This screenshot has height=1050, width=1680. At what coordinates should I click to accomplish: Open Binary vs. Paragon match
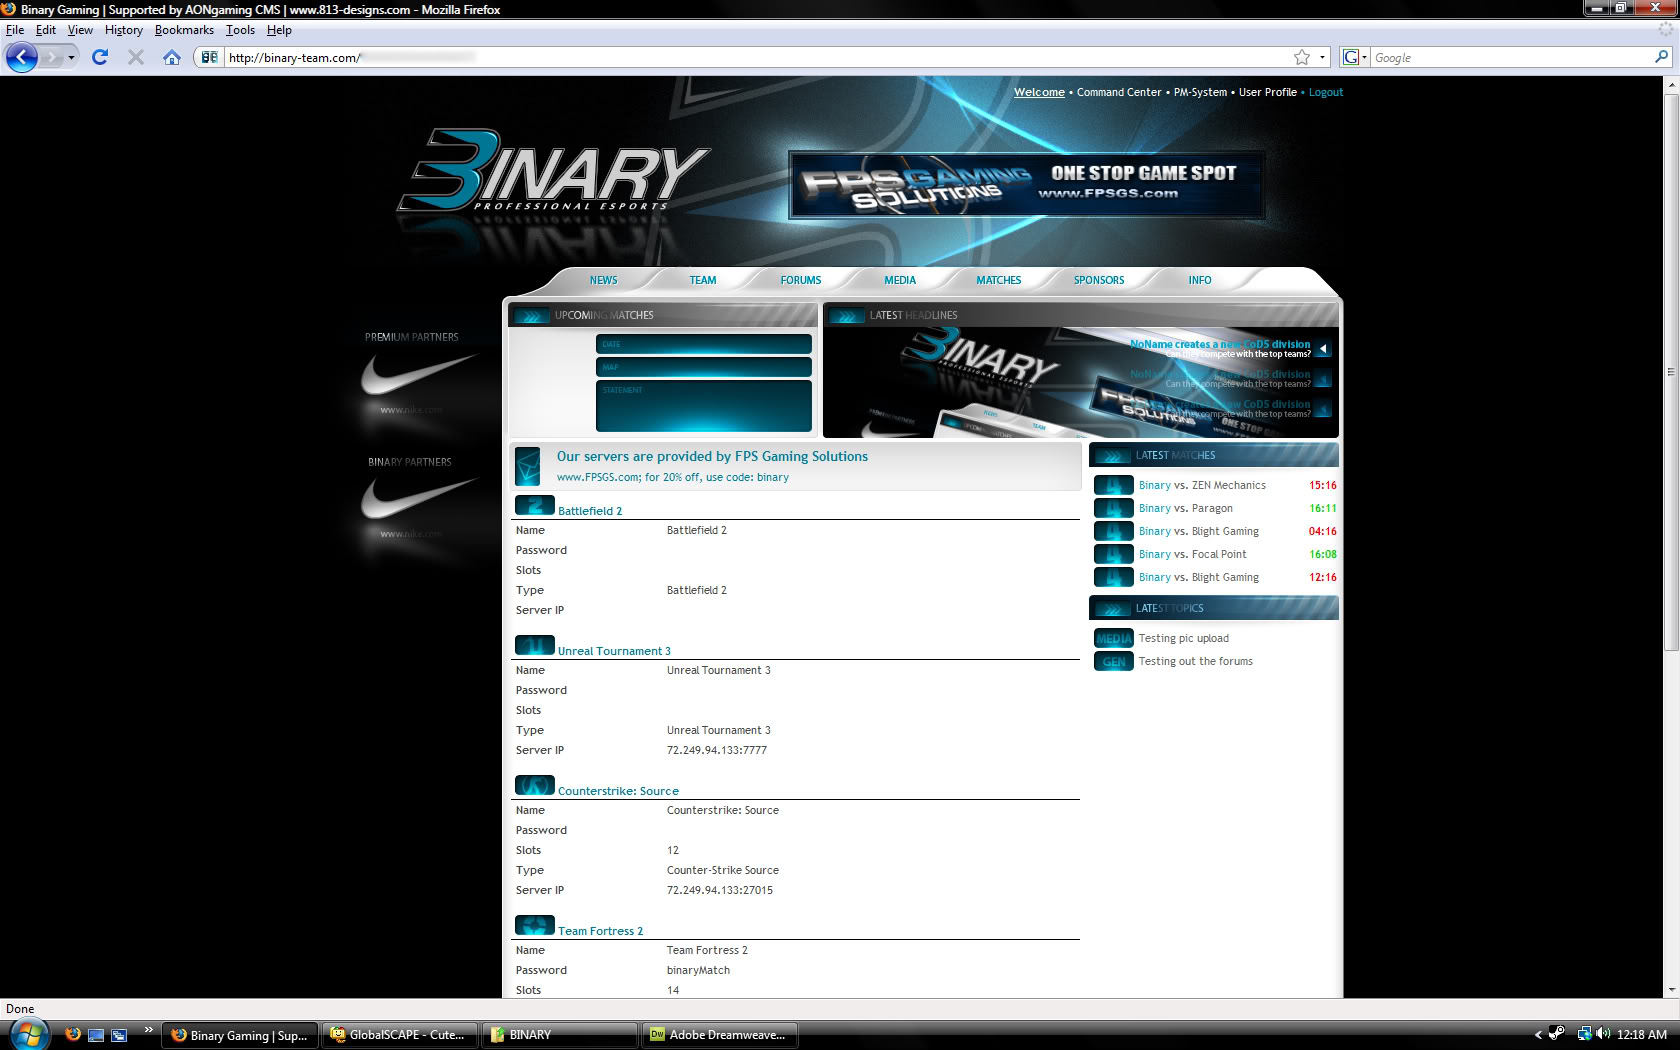(1185, 508)
